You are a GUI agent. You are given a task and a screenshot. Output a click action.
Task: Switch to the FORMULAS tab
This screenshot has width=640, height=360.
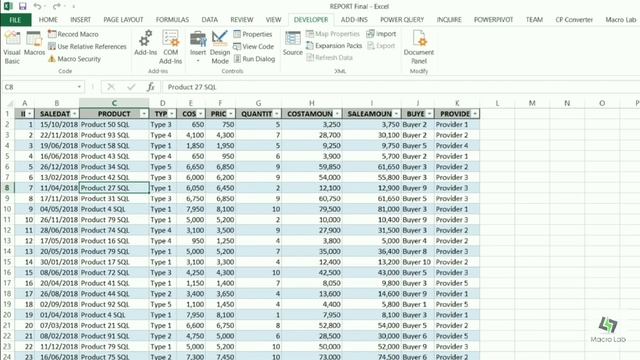172,20
